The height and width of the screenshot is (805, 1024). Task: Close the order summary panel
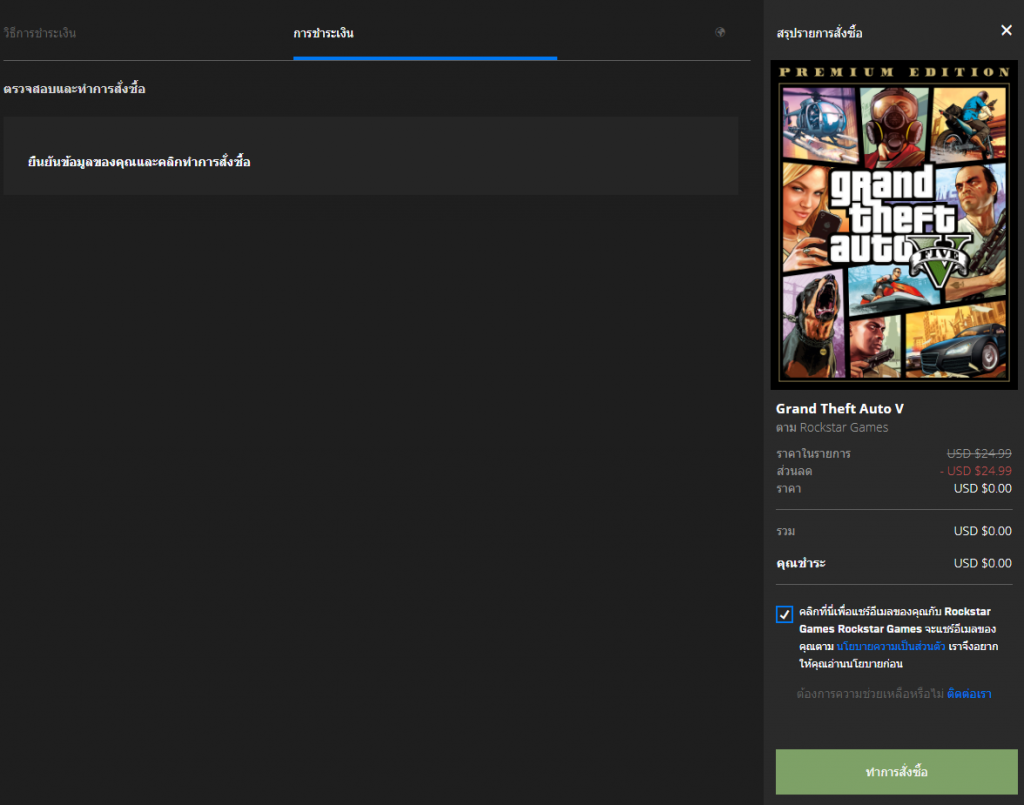(x=1006, y=30)
